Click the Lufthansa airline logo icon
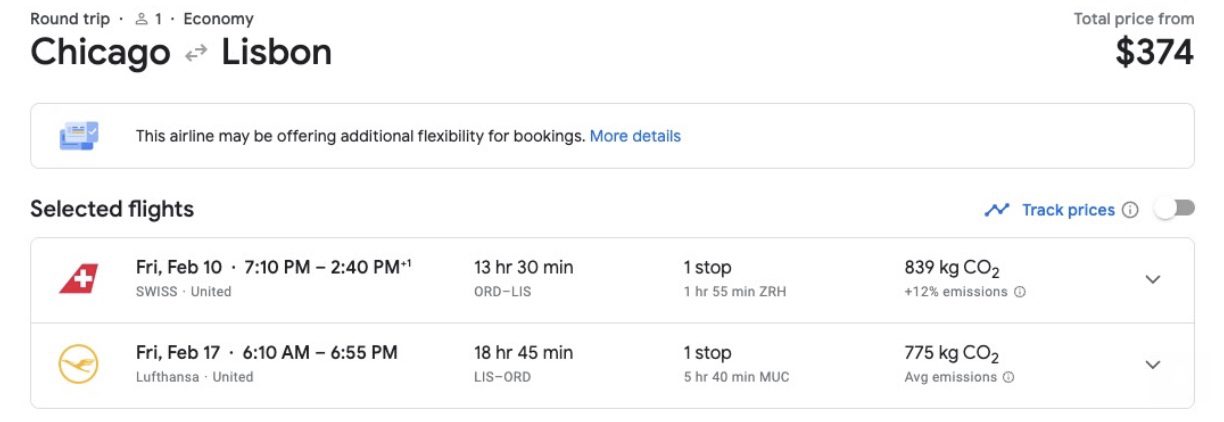This screenshot has width=1224, height=422. point(79,365)
